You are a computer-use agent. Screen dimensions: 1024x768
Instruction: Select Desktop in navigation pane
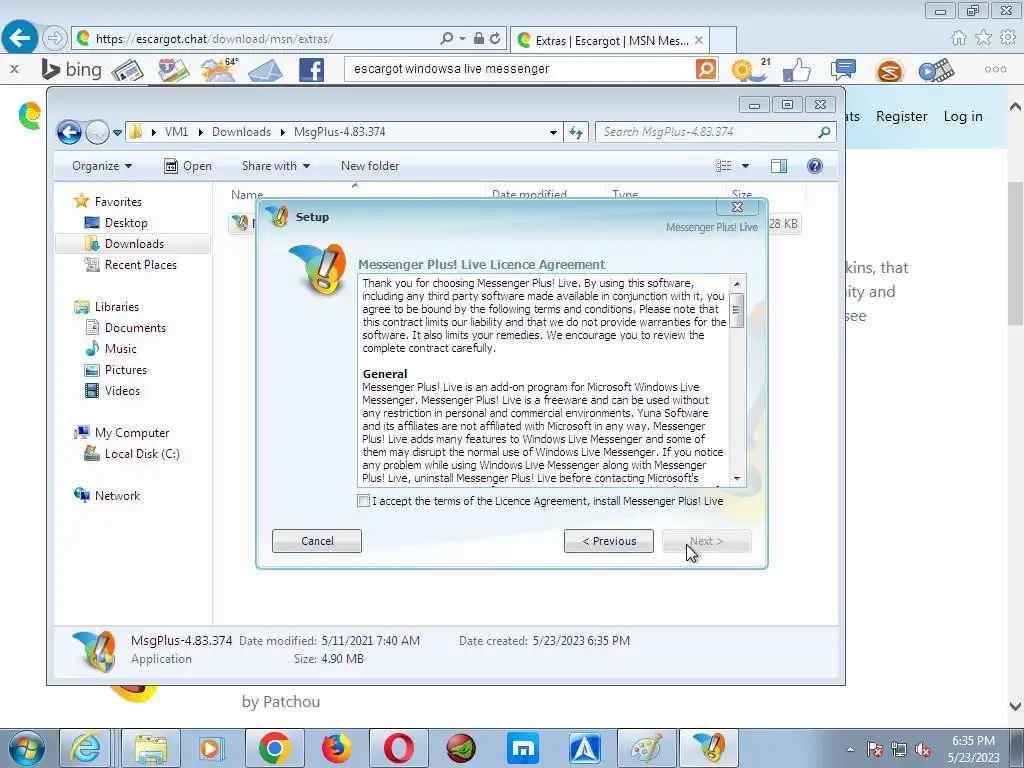tap(126, 223)
